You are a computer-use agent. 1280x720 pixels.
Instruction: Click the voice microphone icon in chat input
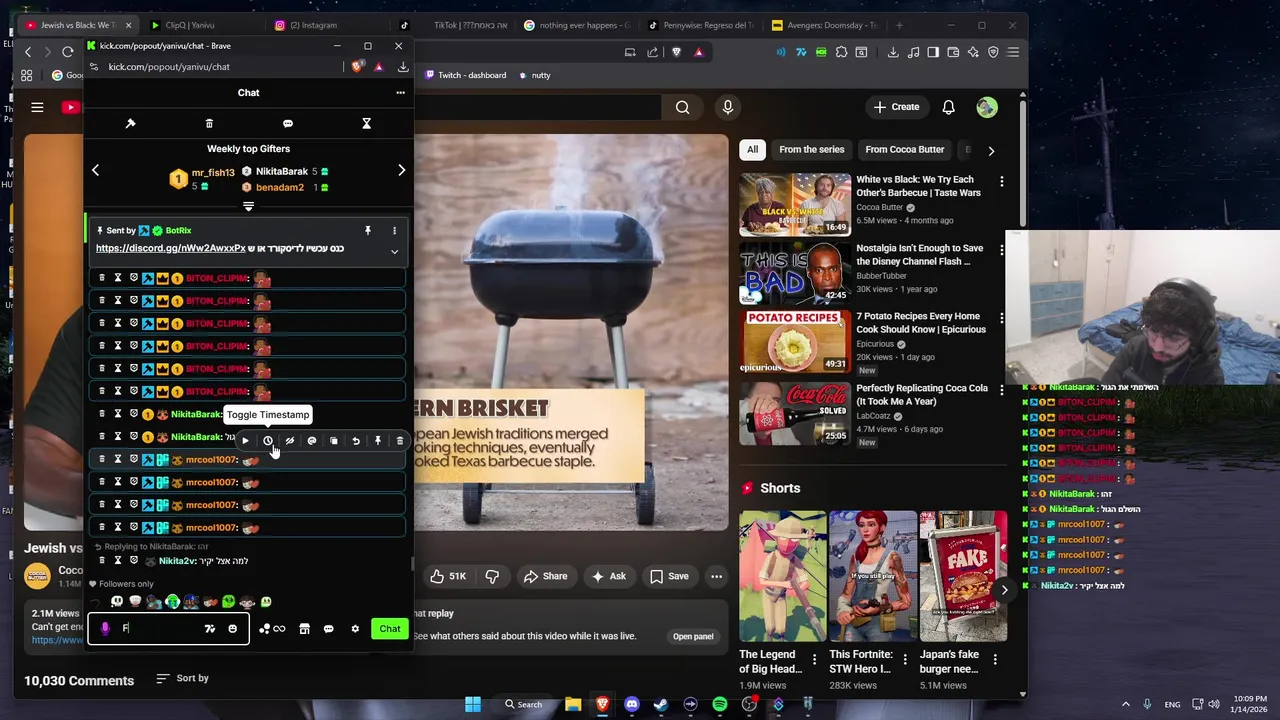105,629
